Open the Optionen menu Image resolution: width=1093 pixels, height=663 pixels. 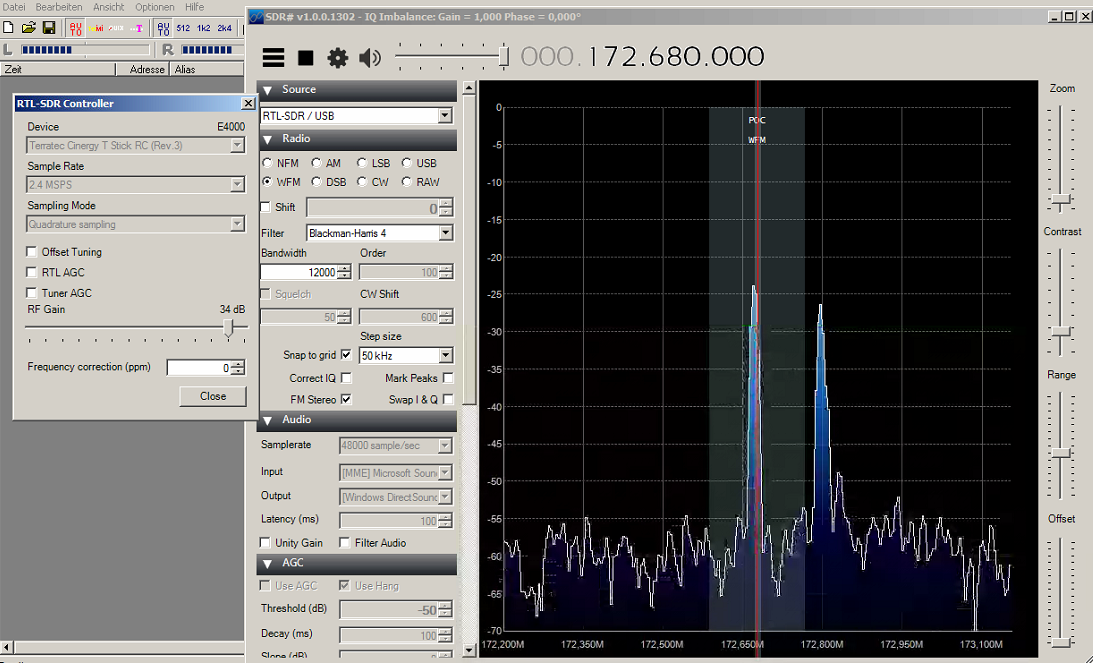(155, 7)
